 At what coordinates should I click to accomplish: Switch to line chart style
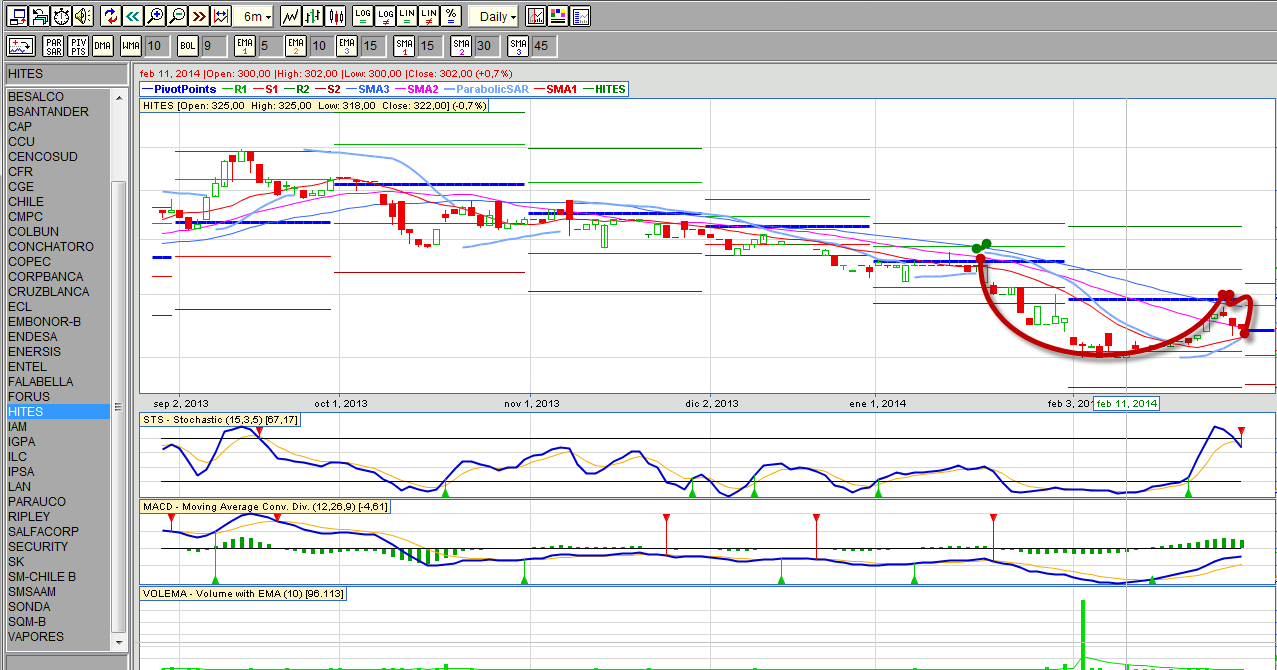tap(290, 16)
